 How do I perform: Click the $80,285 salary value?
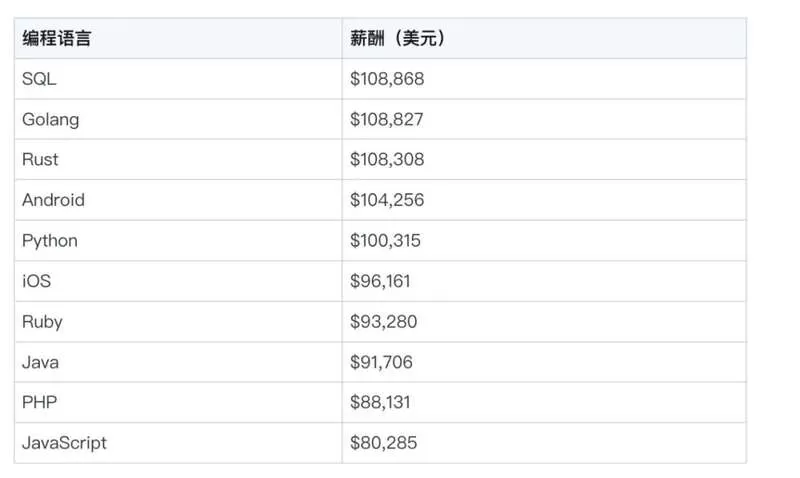pyautogui.click(x=383, y=443)
